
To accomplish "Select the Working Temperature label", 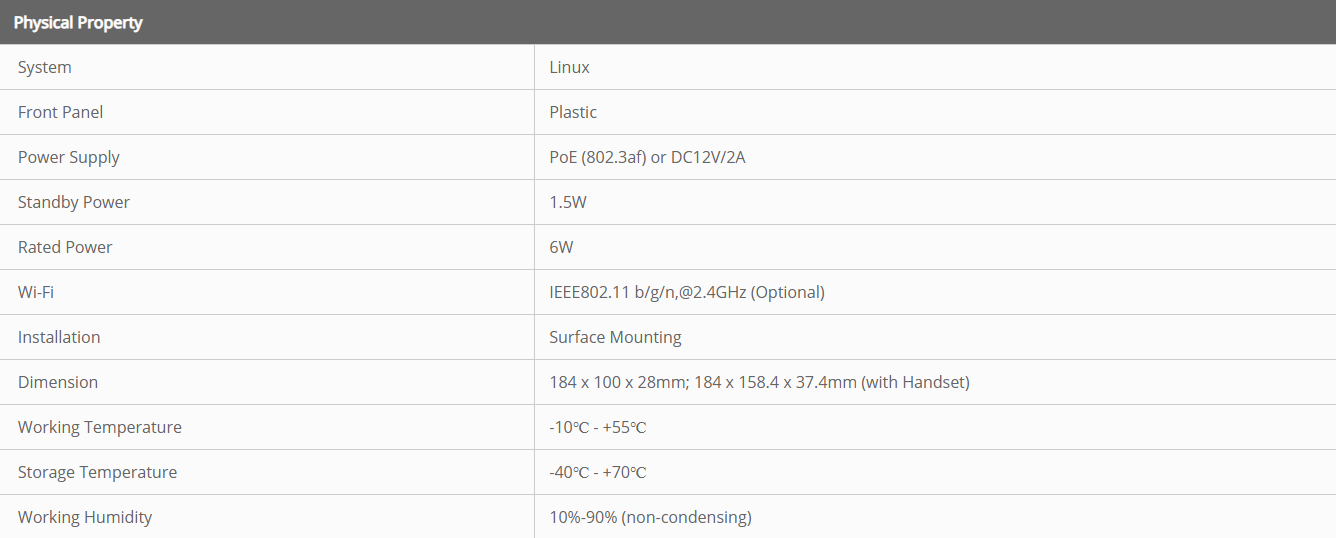I will coord(100,427).
